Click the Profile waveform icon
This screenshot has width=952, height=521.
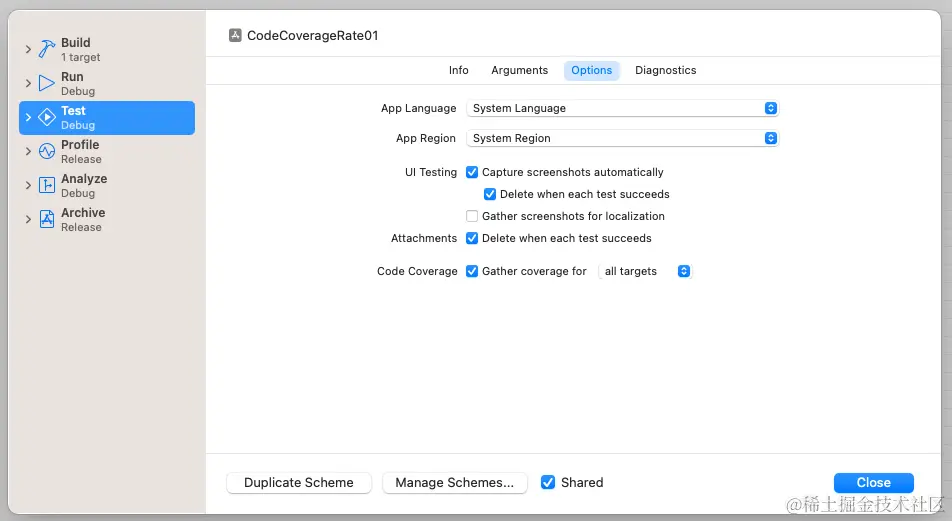47,151
